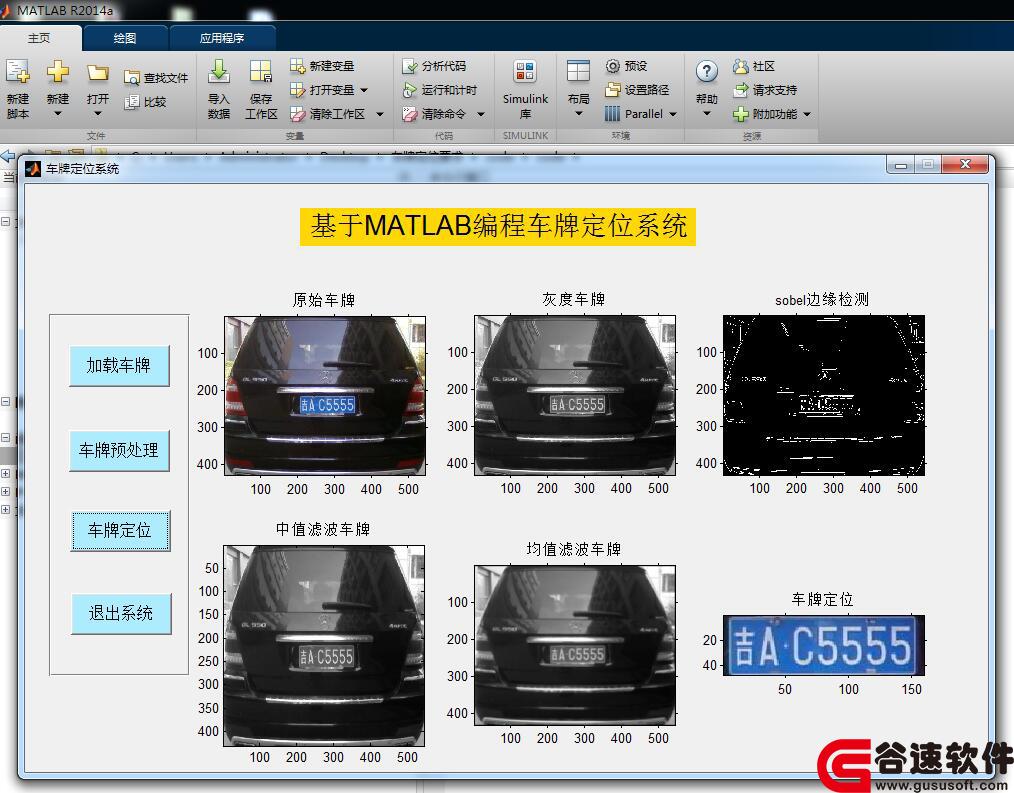Switch to the Apps (应用程序) tab
The image size is (1014, 793).
click(222, 38)
